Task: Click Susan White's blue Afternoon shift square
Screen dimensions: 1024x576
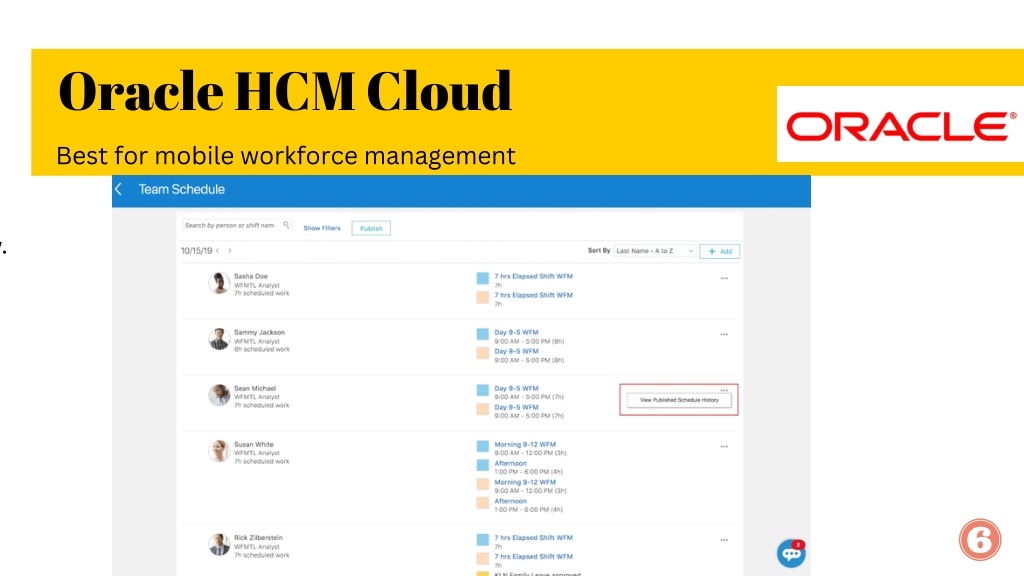Action: click(483, 465)
